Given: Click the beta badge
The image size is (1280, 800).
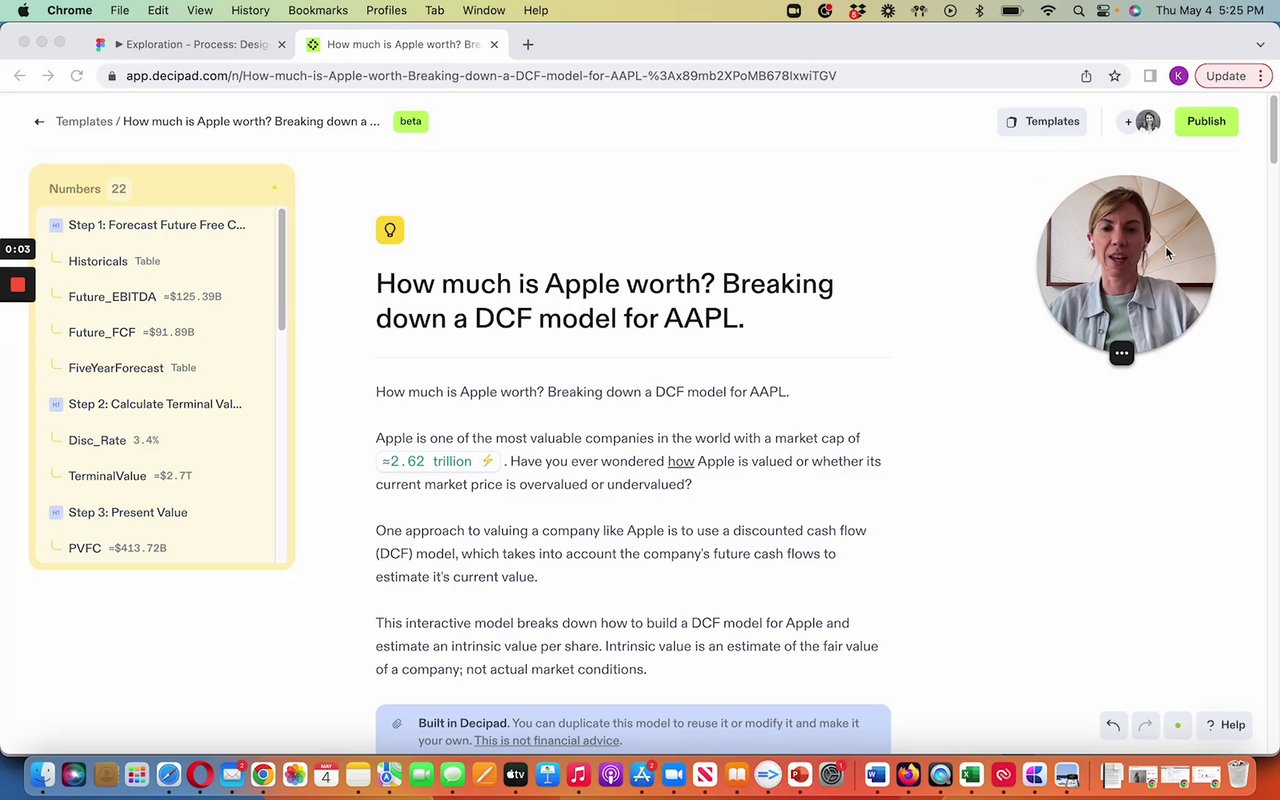Looking at the screenshot, I should [411, 121].
